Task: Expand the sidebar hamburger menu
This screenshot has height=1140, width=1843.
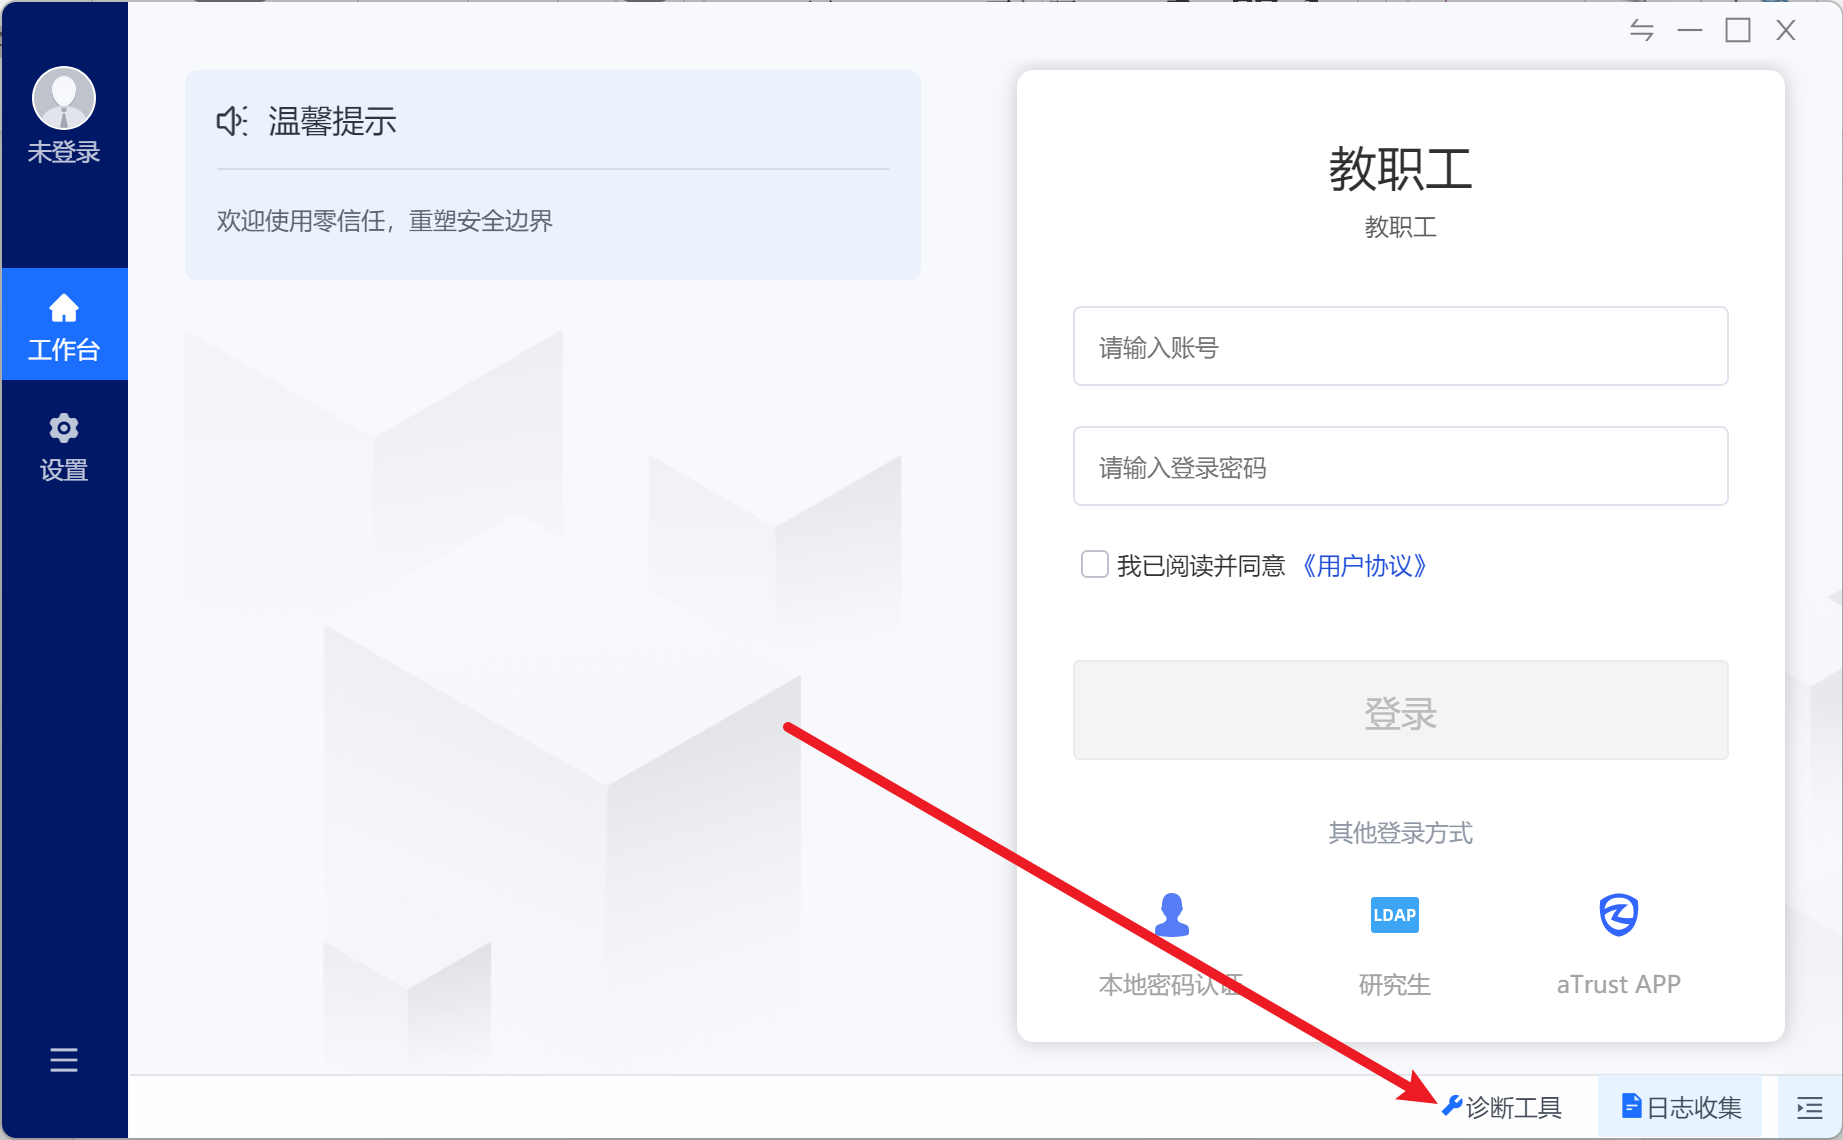Action: [x=64, y=1059]
